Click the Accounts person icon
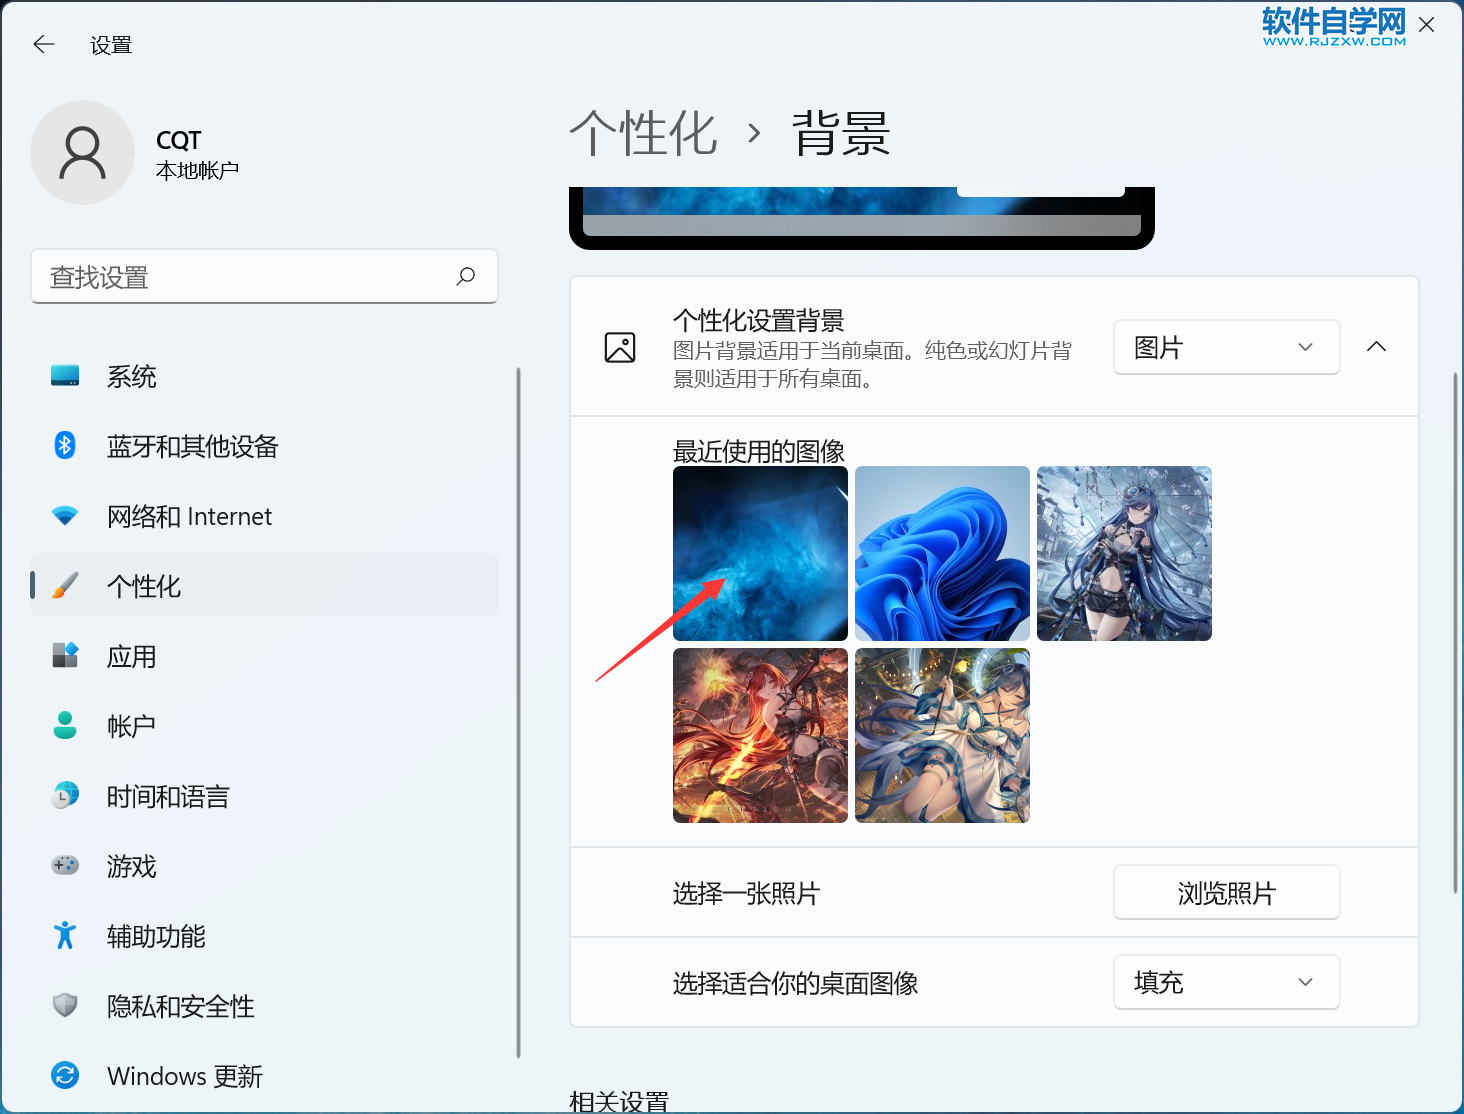 click(x=65, y=726)
